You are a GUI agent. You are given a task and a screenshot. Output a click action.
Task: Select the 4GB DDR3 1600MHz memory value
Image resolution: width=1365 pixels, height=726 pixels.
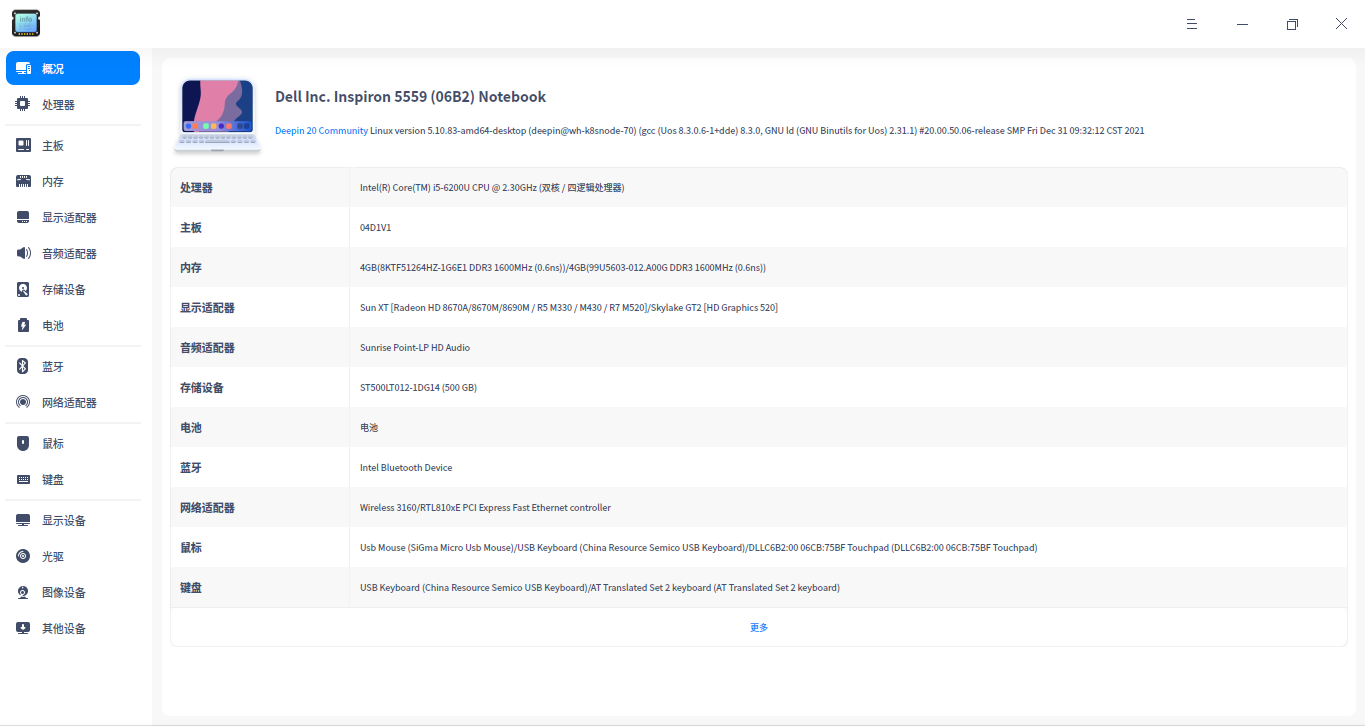pos(563,268)
